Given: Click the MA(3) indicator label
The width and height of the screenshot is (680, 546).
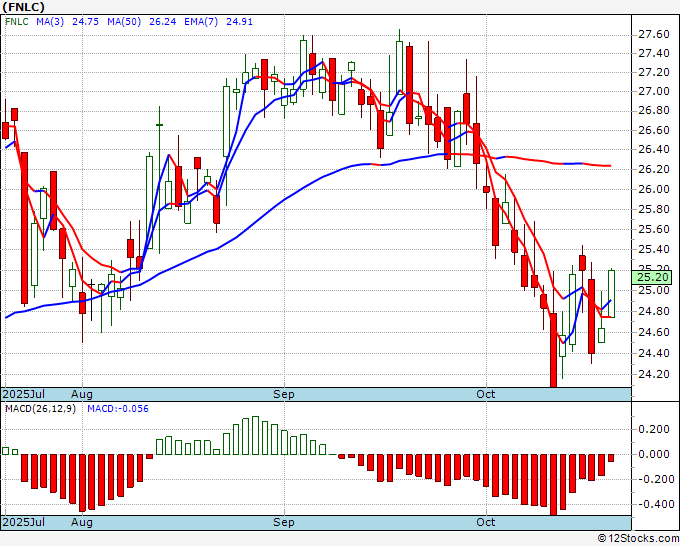Looking at the screenshot, I should tap(50, 22).
